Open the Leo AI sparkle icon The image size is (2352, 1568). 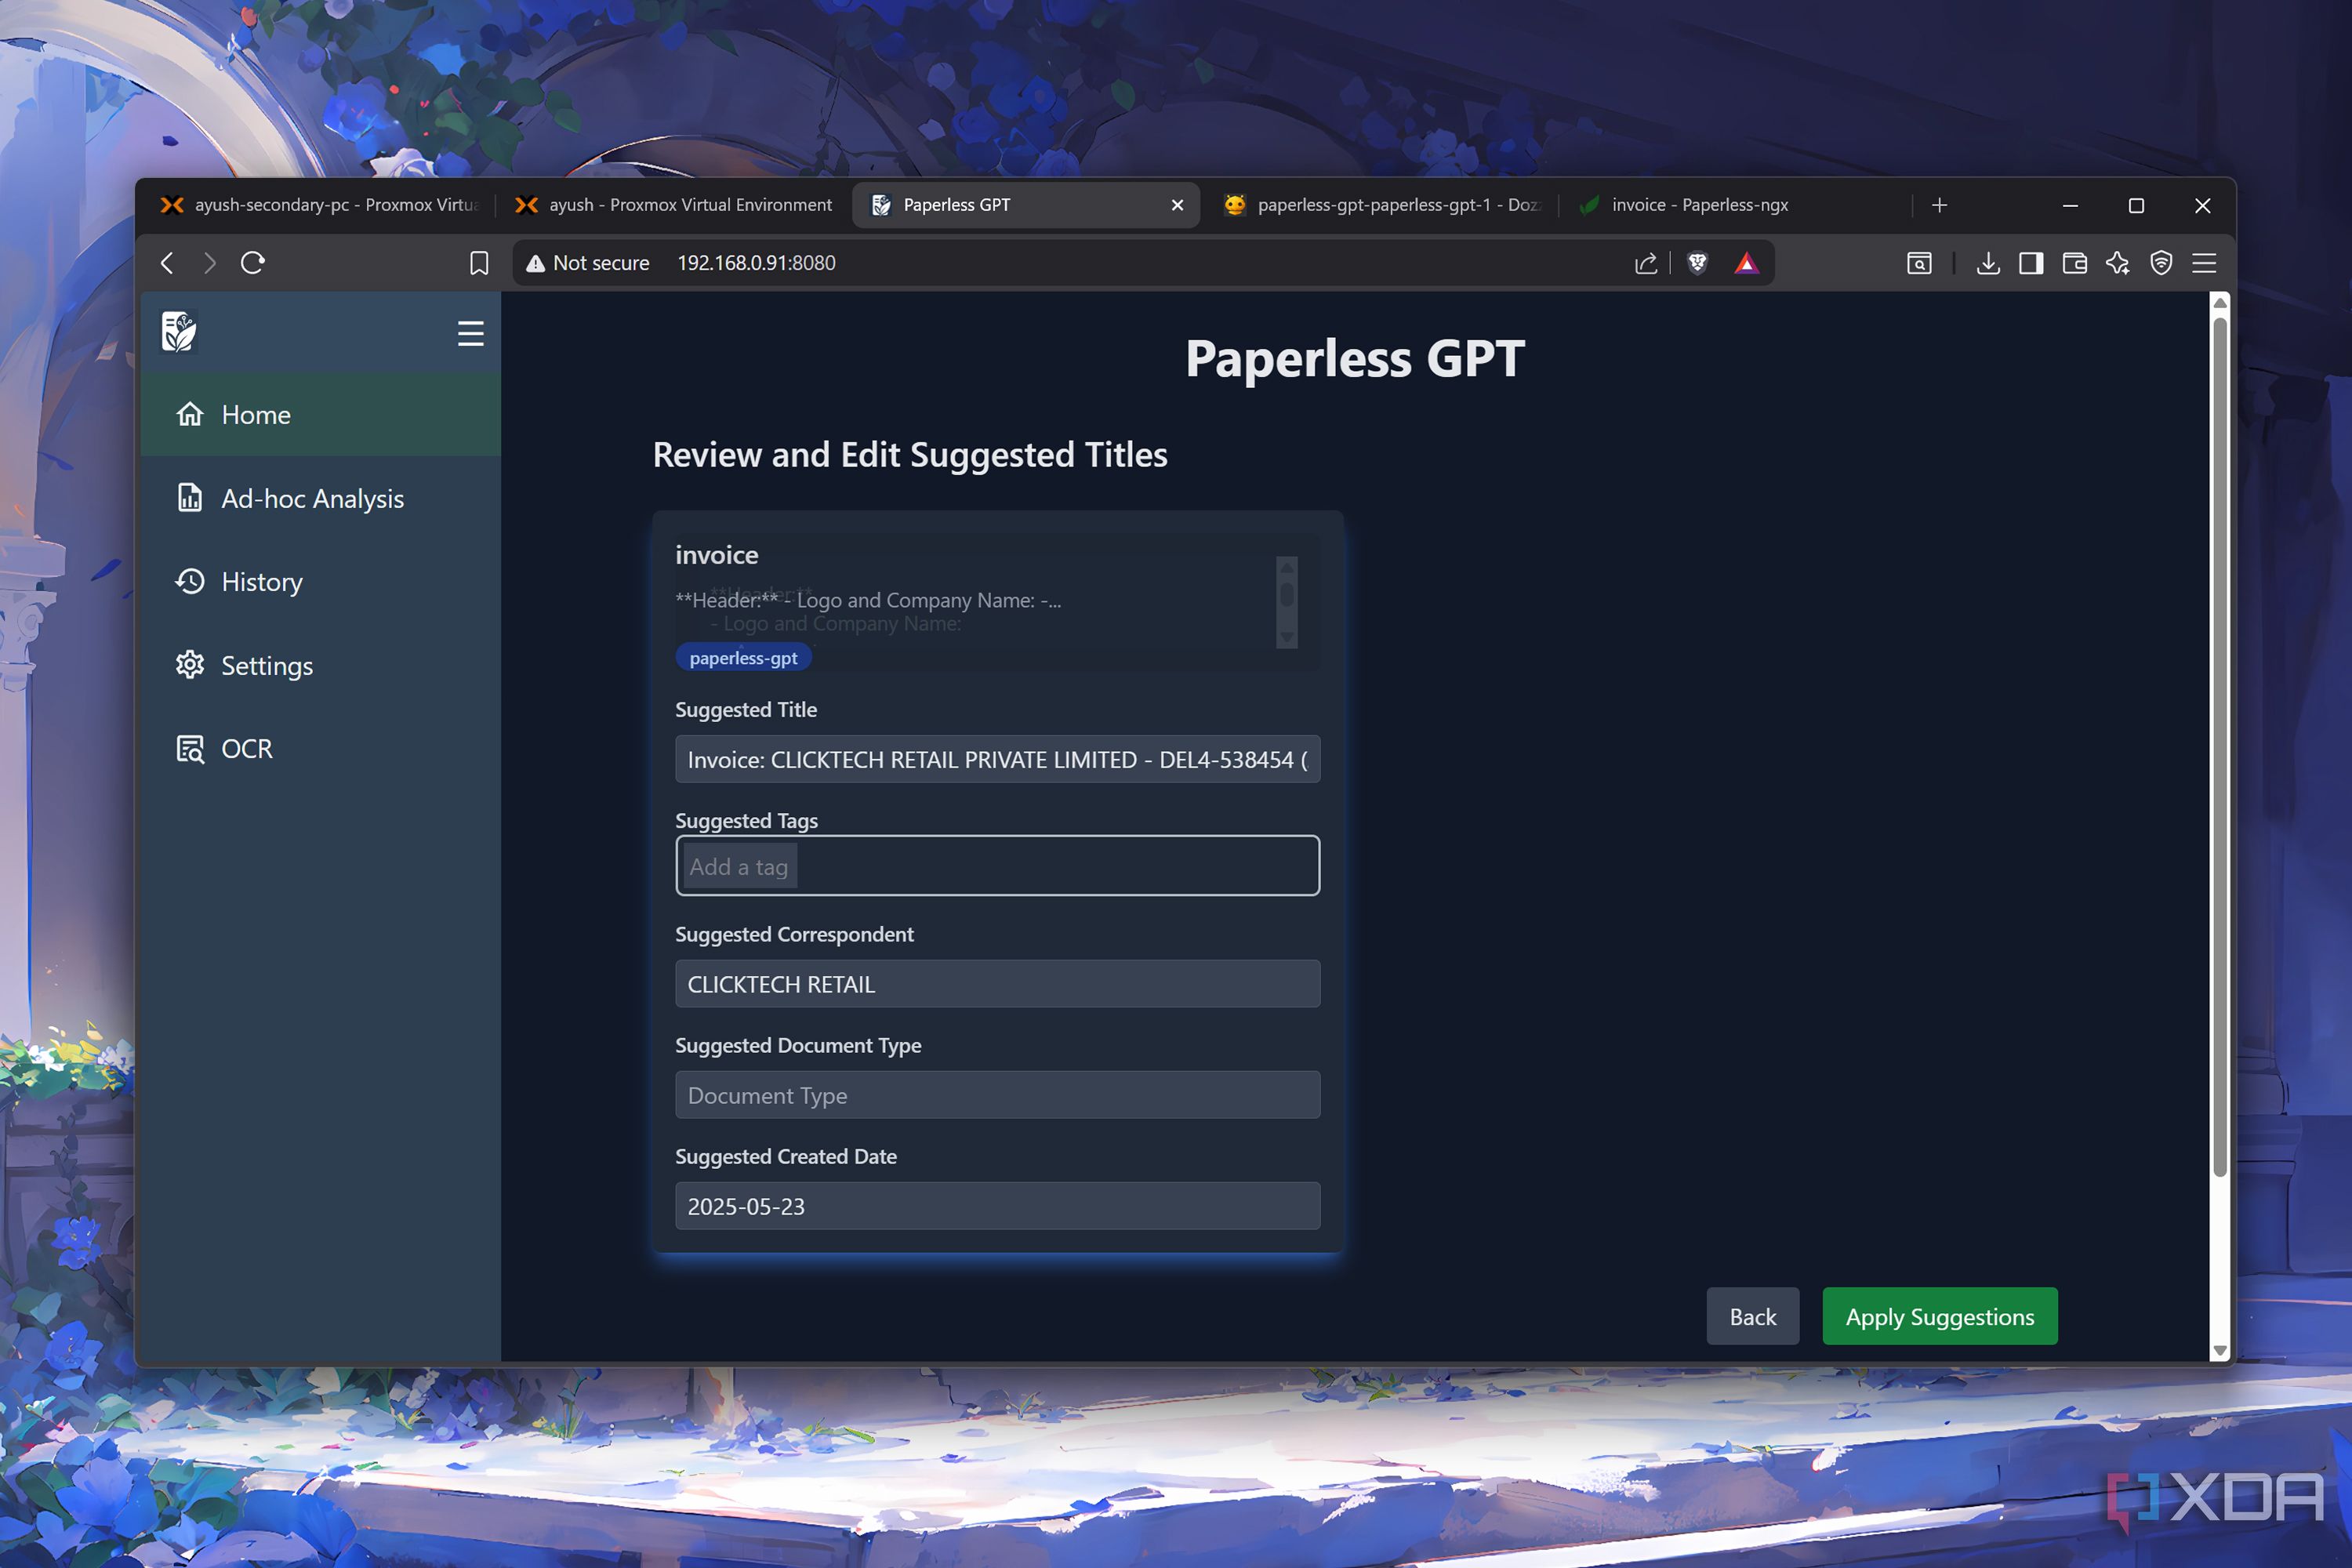(x=2118, y=263)
